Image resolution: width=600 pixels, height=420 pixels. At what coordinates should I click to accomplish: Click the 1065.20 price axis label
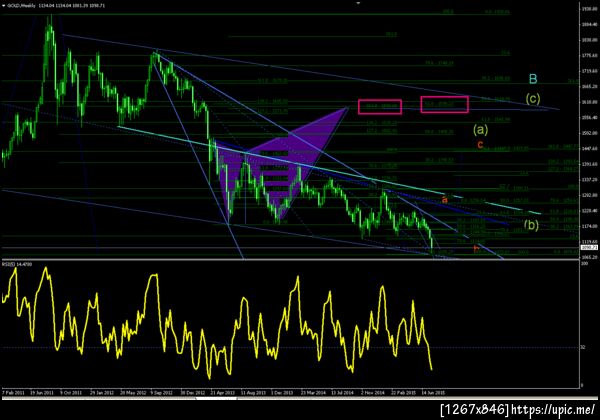click(590, 257)
